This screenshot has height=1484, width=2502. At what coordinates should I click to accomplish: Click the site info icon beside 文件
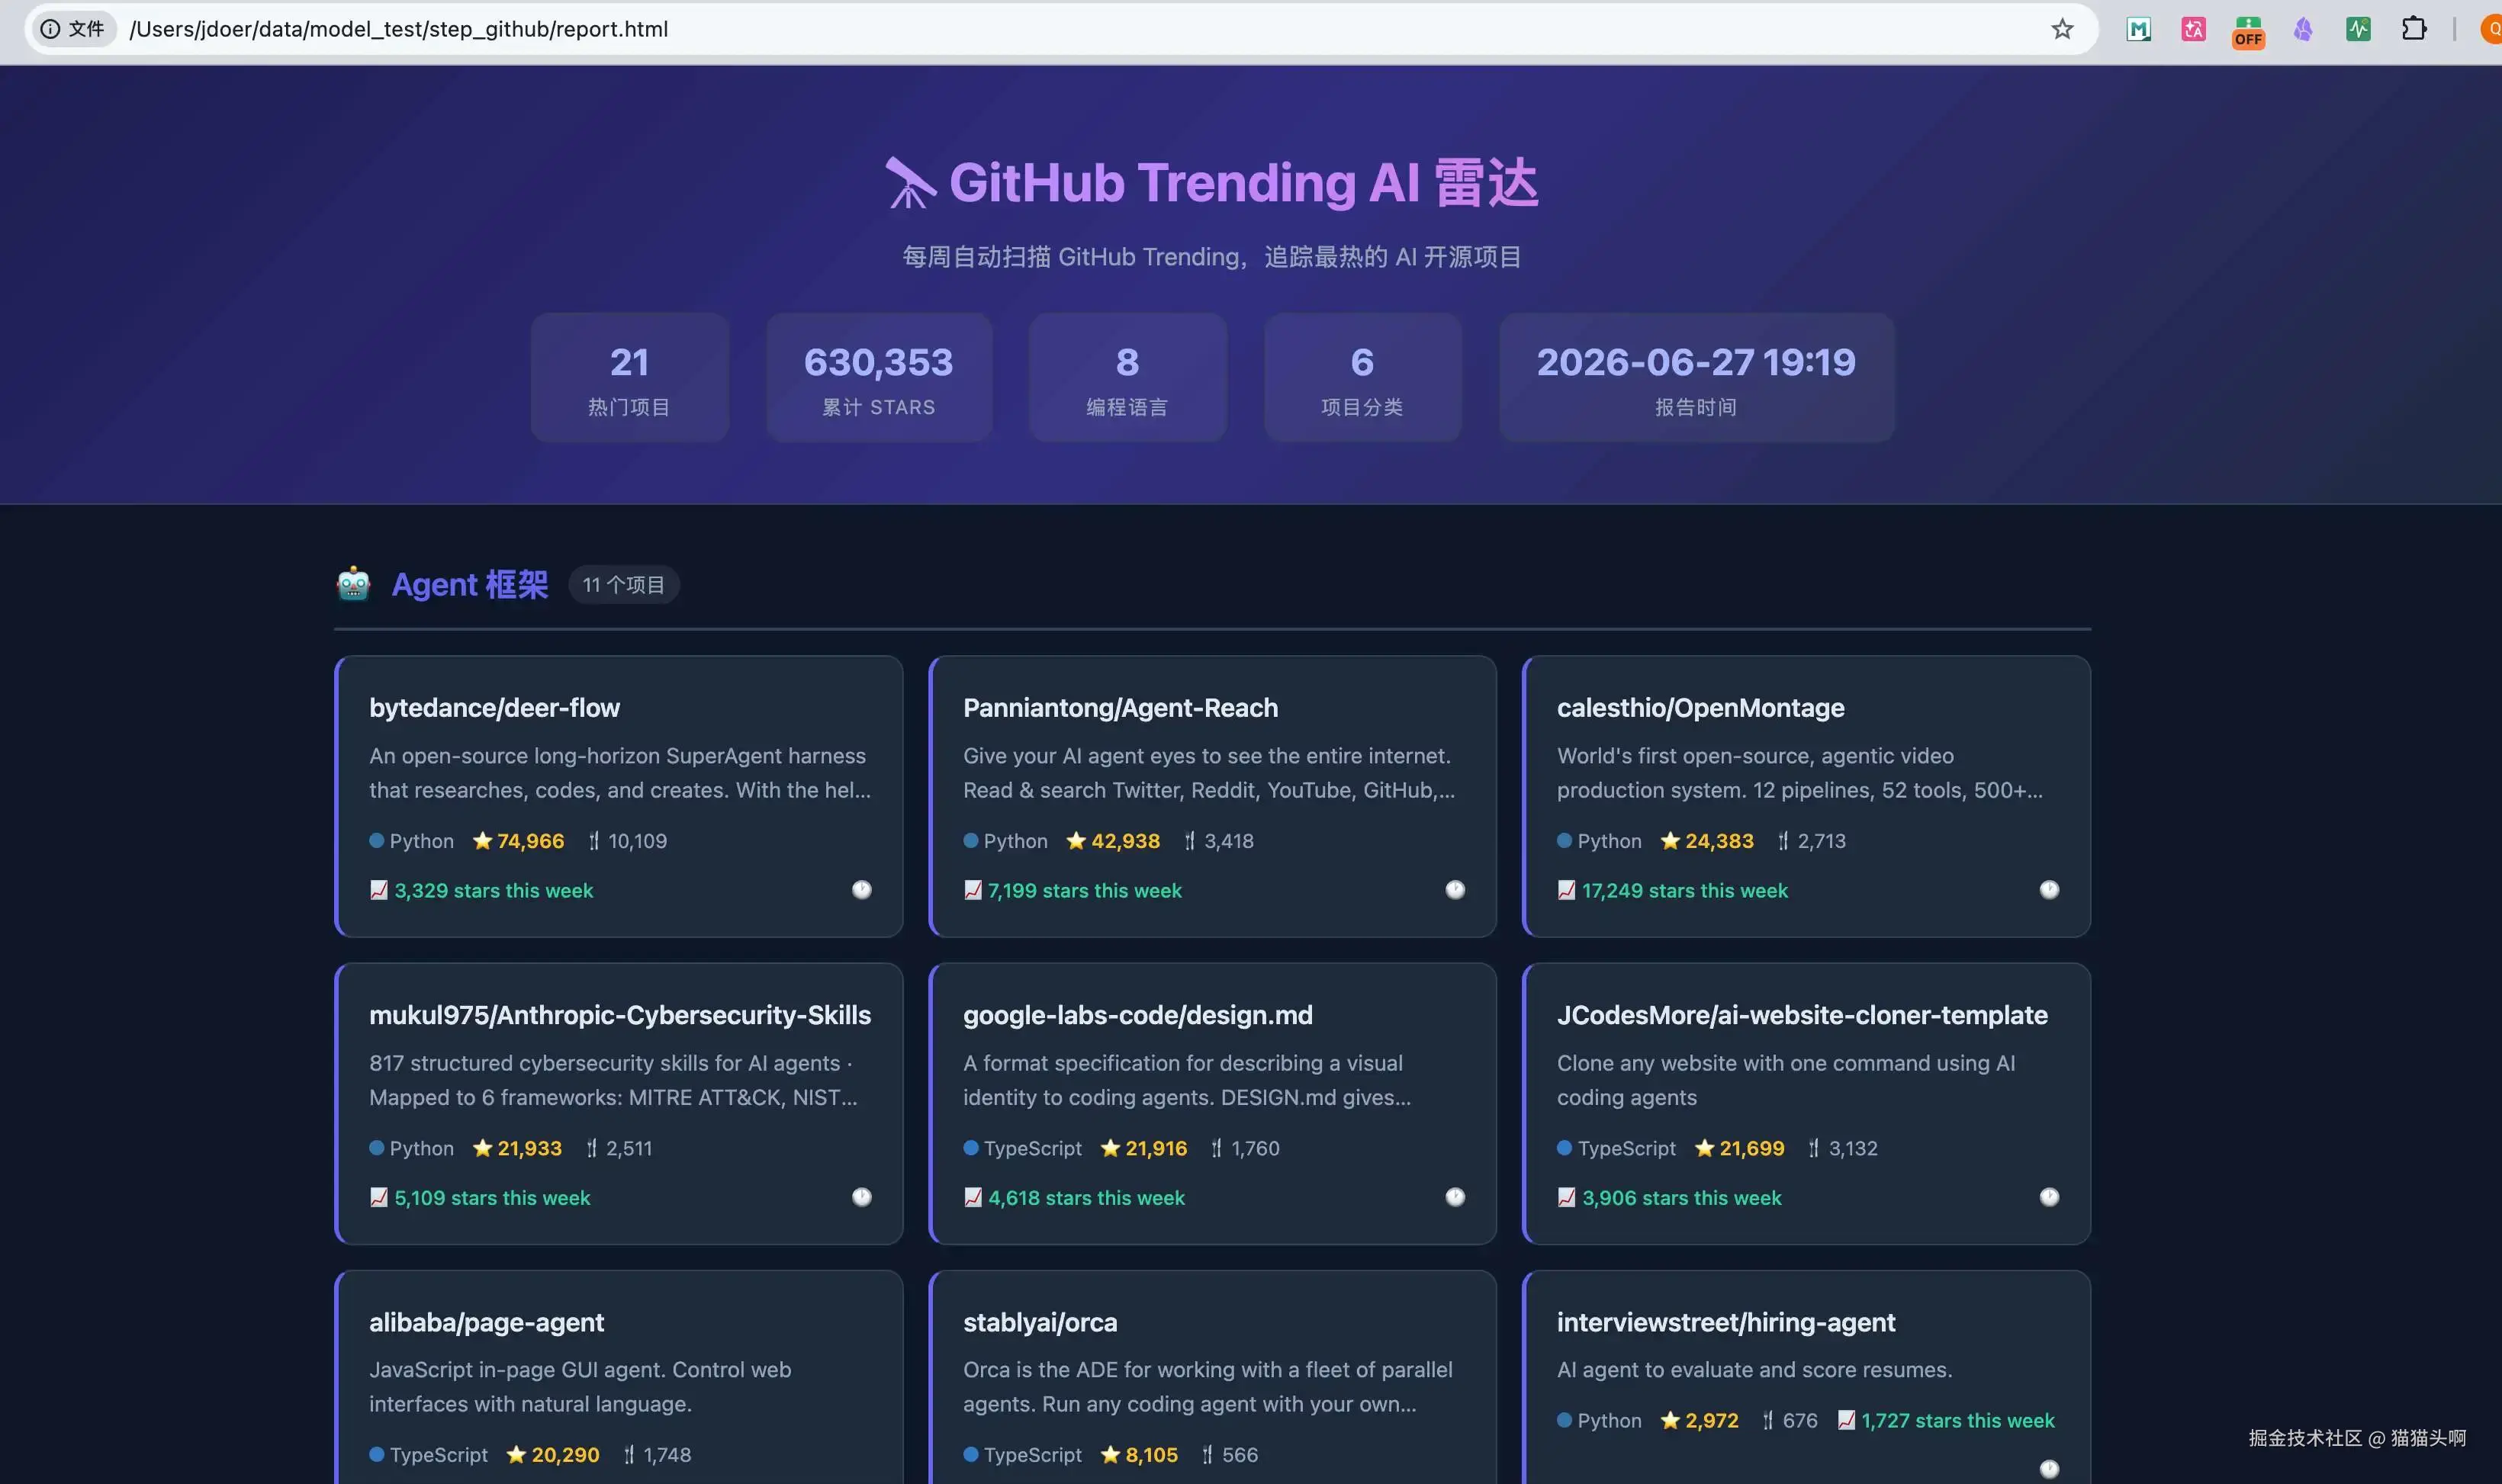point(49,29)
